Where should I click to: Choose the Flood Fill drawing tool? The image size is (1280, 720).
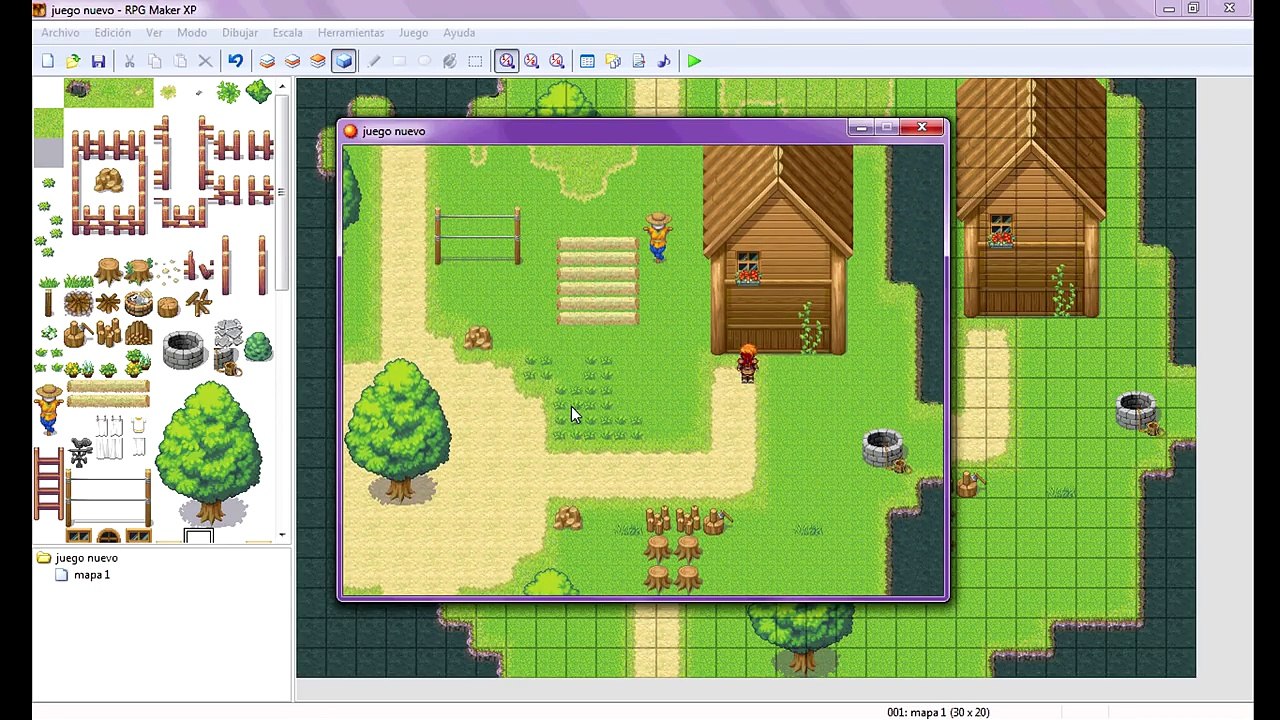click(450, 61)
